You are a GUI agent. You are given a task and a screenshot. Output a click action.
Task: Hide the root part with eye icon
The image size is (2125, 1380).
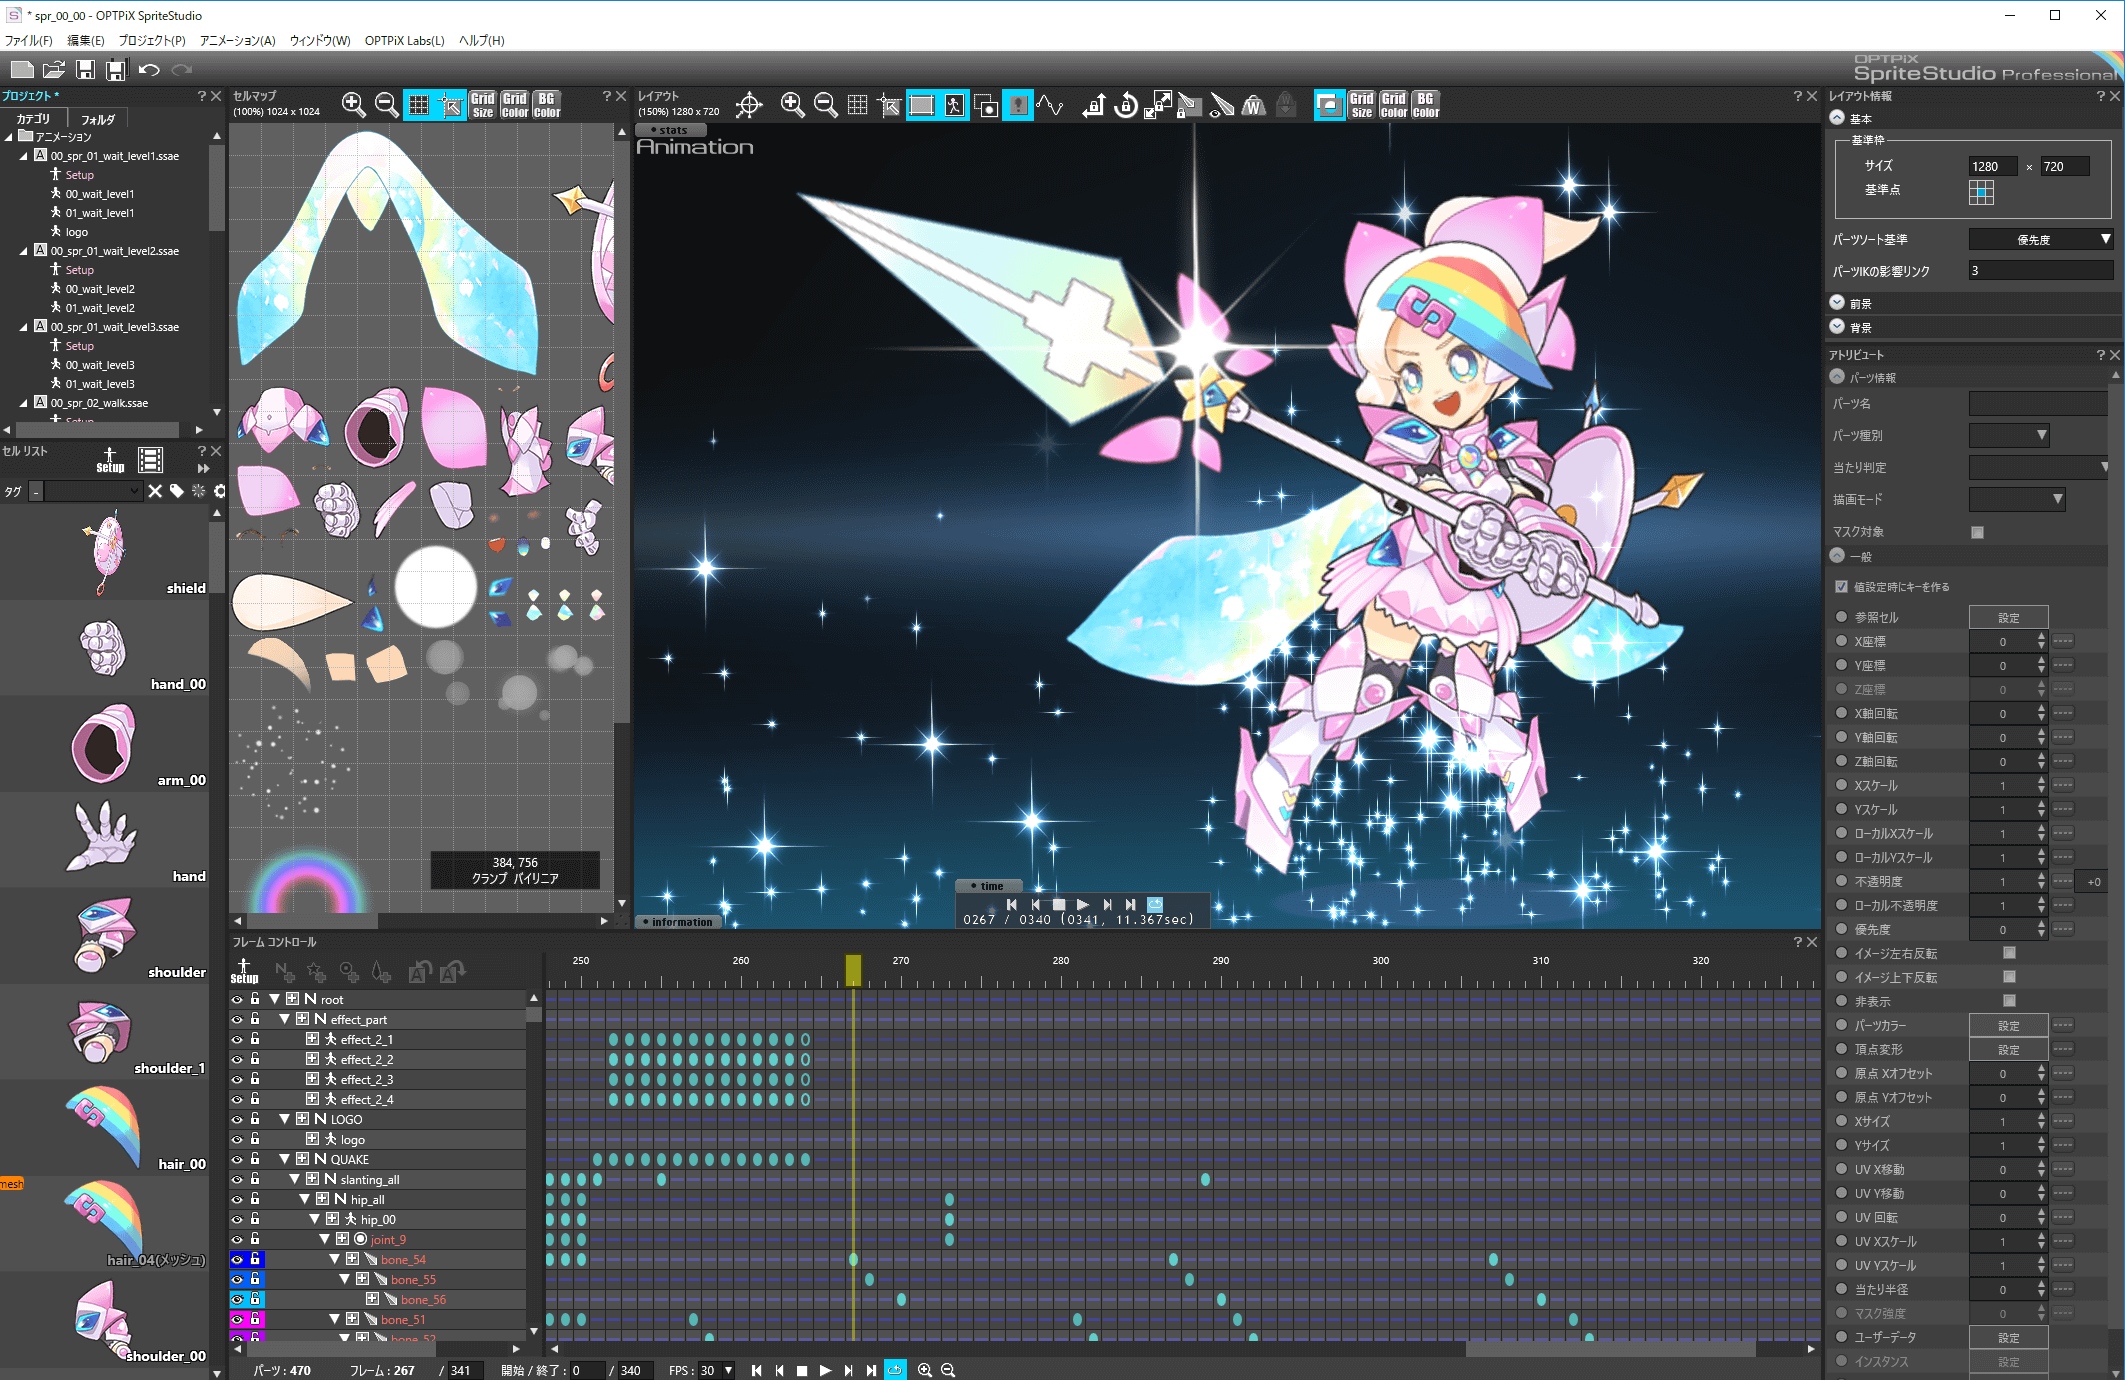click(237, 999)
